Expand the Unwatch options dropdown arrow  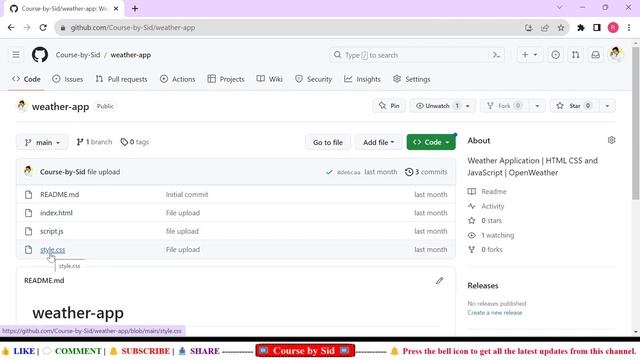tap(468, 106)
